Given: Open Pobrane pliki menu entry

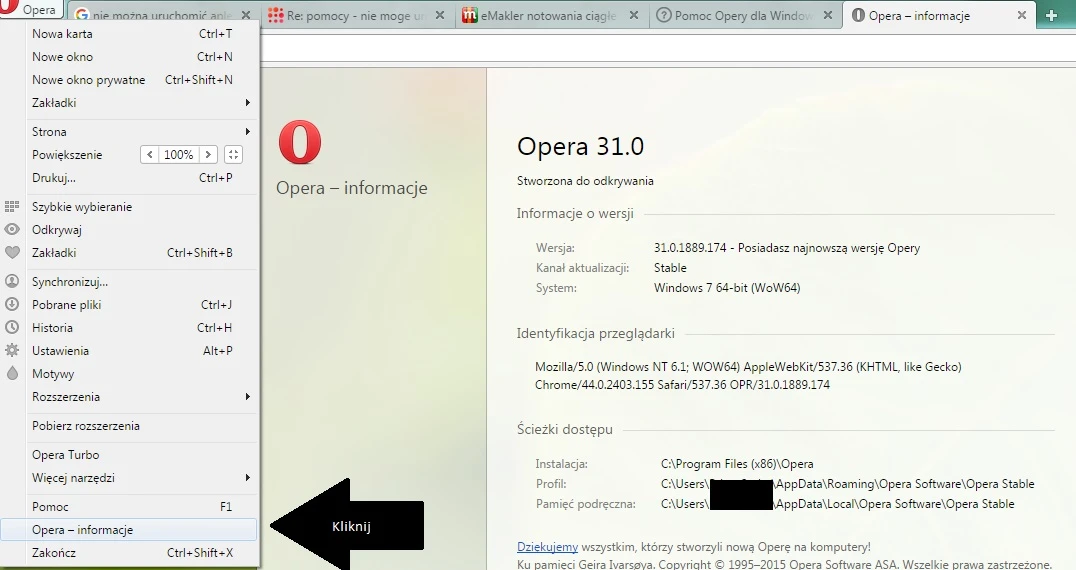Looking at the screenshot, I should pos(130,305).
